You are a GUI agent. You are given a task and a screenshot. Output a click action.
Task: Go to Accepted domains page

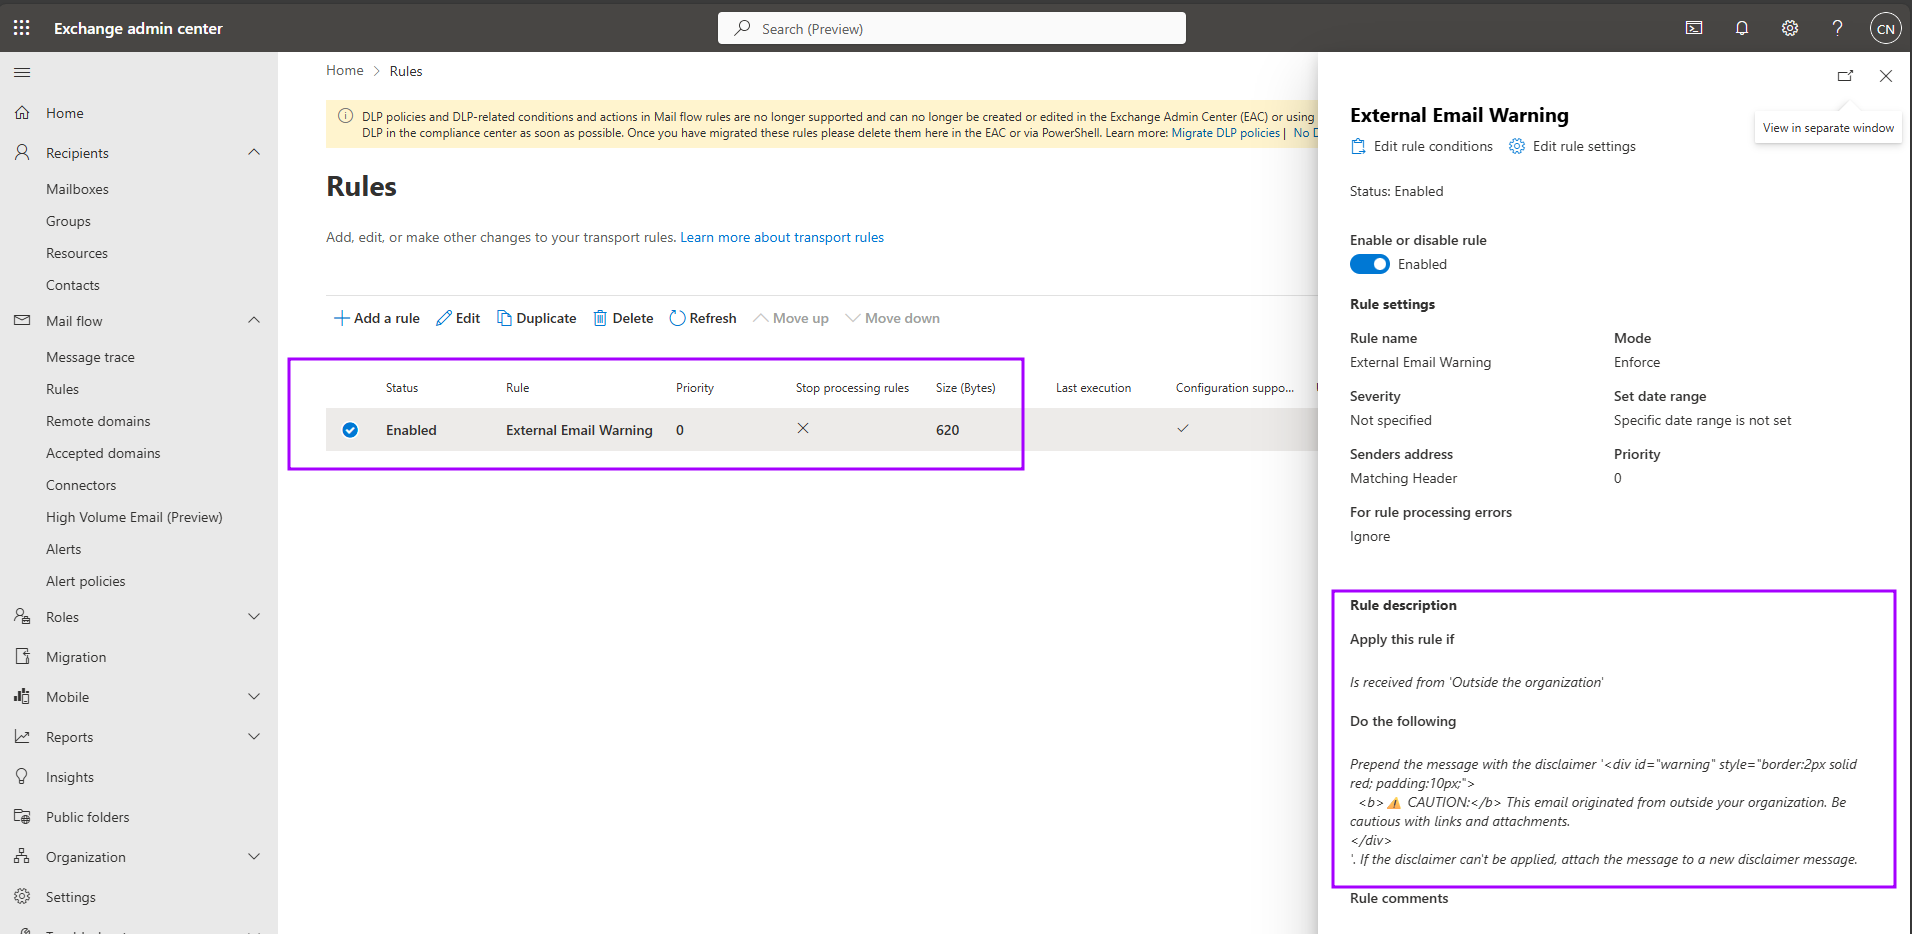(x=103, y=453)
